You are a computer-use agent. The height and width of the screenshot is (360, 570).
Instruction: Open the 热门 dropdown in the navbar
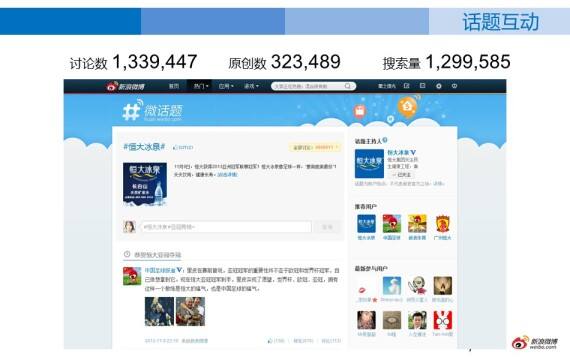[x=201, y=86]
